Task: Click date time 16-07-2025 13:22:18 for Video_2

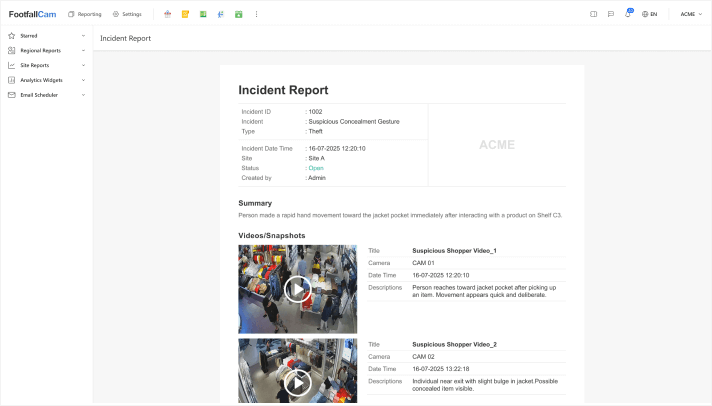Action: pos(440,369)
